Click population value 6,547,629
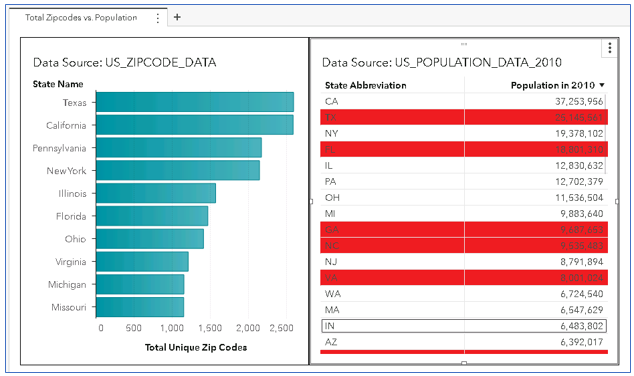634x376 pixels. (x=581, y=310)
